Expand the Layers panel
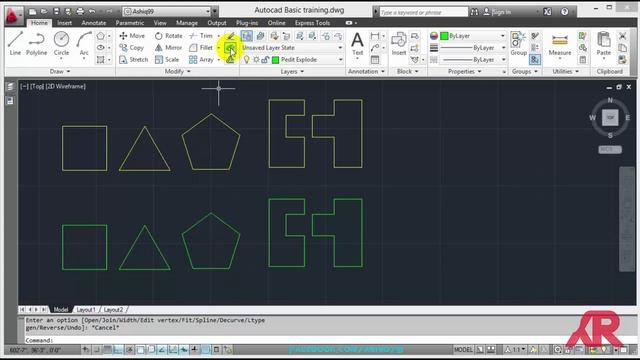The height and width of the screenshot is (360, 640). pyautogui.click(x=292, y=71)
